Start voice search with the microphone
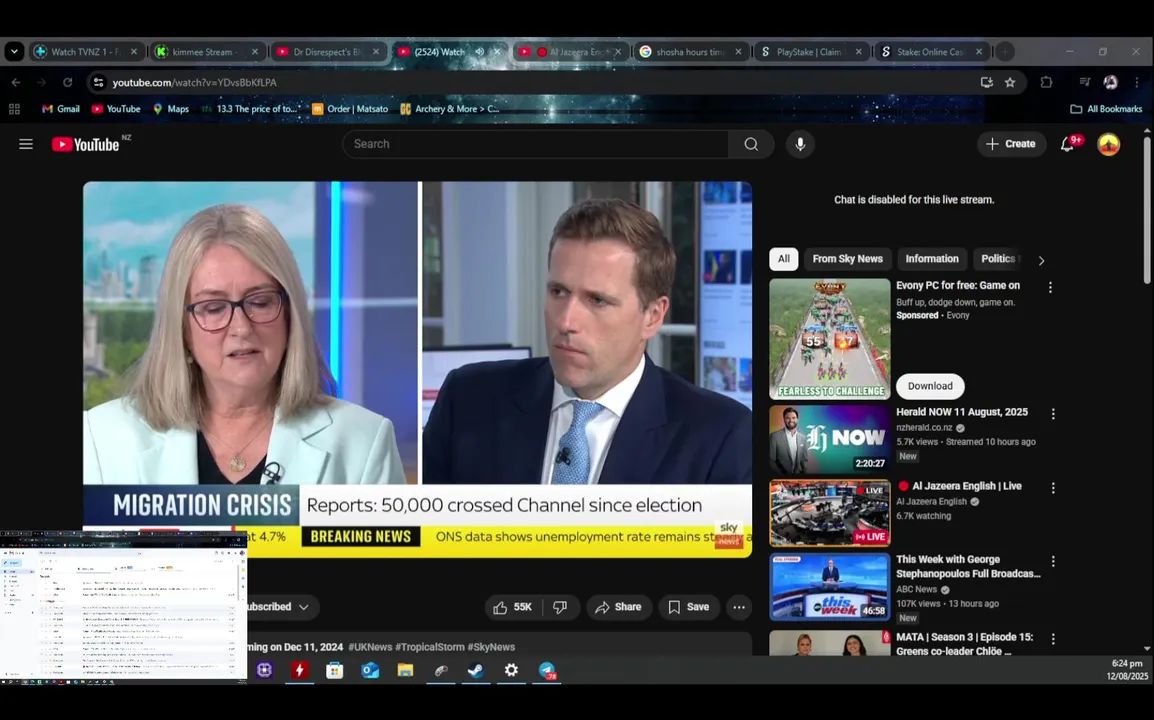1154x720 pixels. pos(800,144)
